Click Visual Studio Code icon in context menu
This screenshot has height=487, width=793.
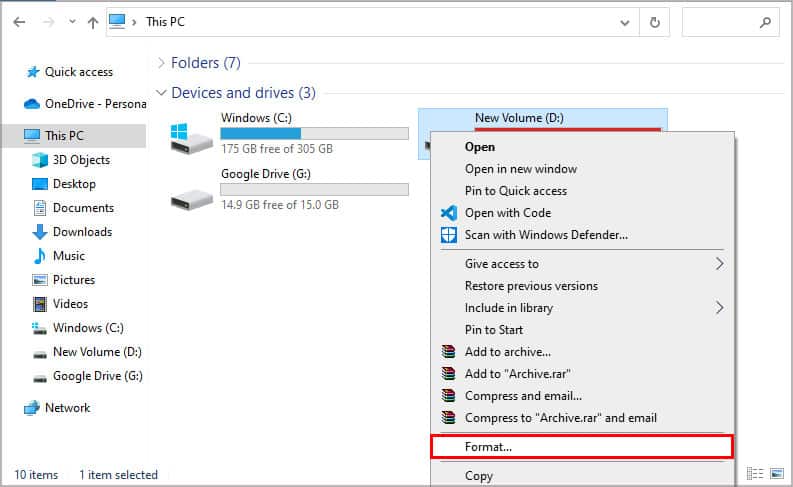449,213
